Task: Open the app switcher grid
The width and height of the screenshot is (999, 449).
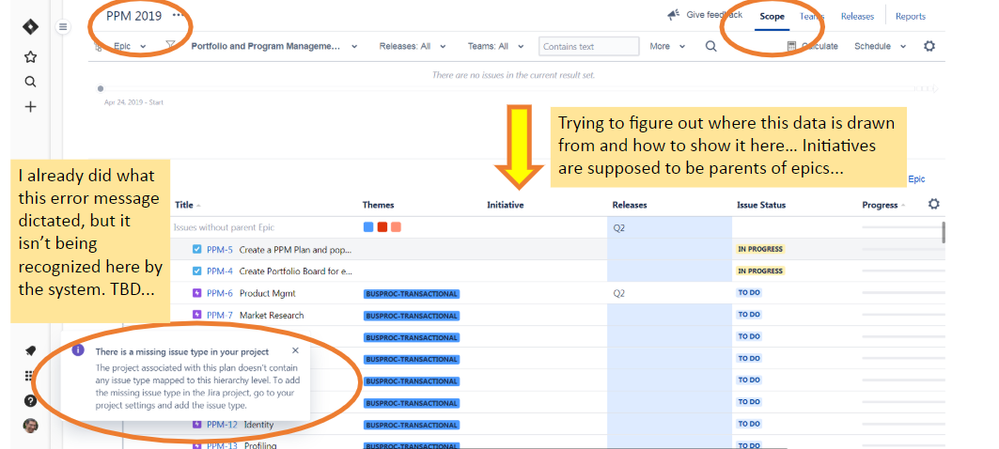Action: click(29, 376)
